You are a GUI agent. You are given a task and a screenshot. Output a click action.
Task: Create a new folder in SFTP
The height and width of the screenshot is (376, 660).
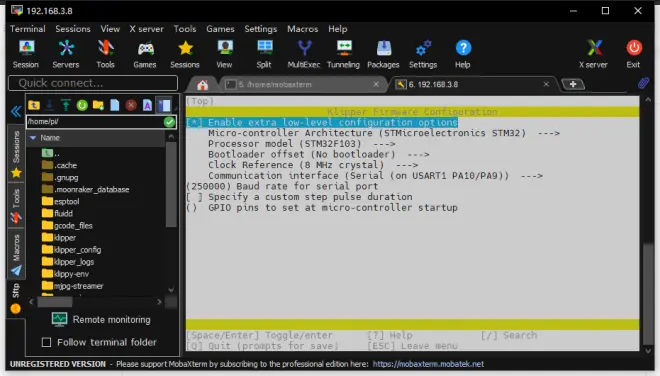coord(98,105)
